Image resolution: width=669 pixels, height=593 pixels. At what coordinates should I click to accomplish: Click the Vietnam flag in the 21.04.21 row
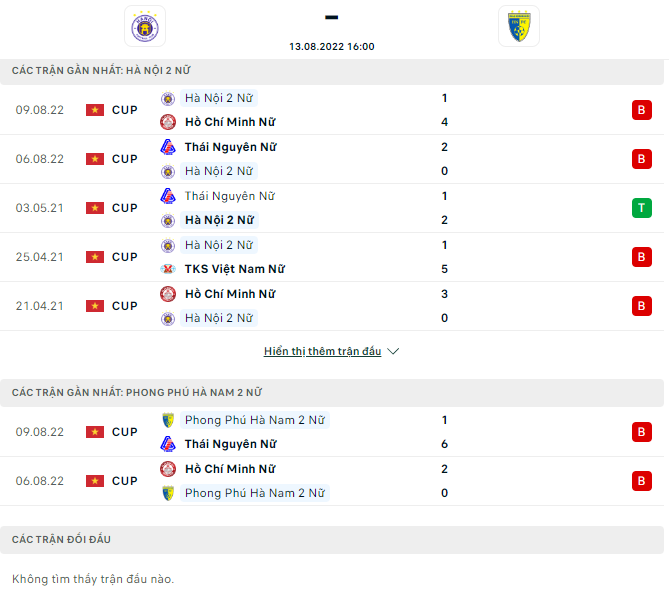tap(95, 306)
